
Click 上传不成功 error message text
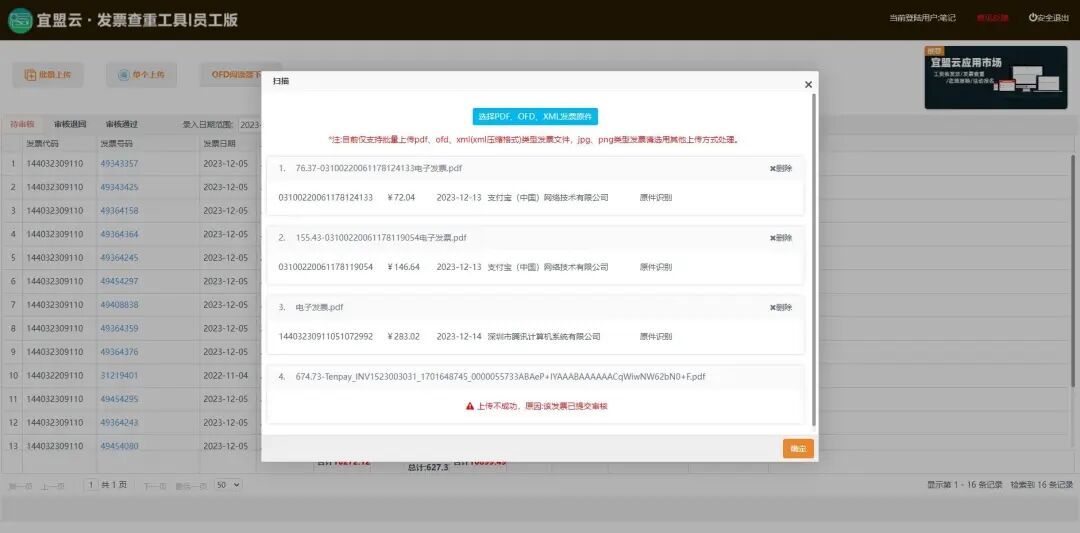tap(542, 406)
